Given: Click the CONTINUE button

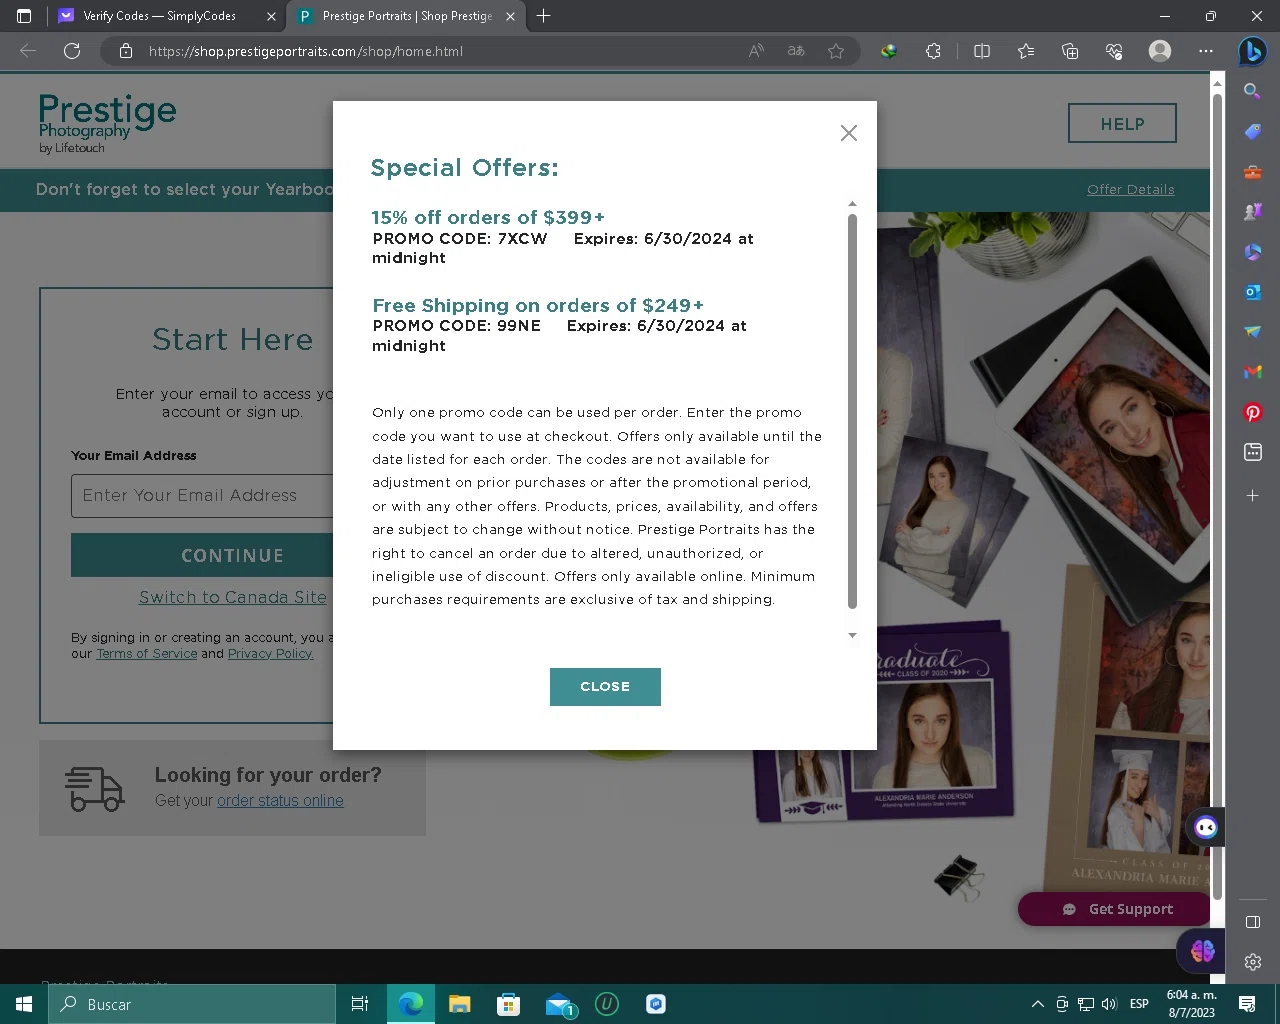Looking at the screenshot, I should (x=202, y=555).
